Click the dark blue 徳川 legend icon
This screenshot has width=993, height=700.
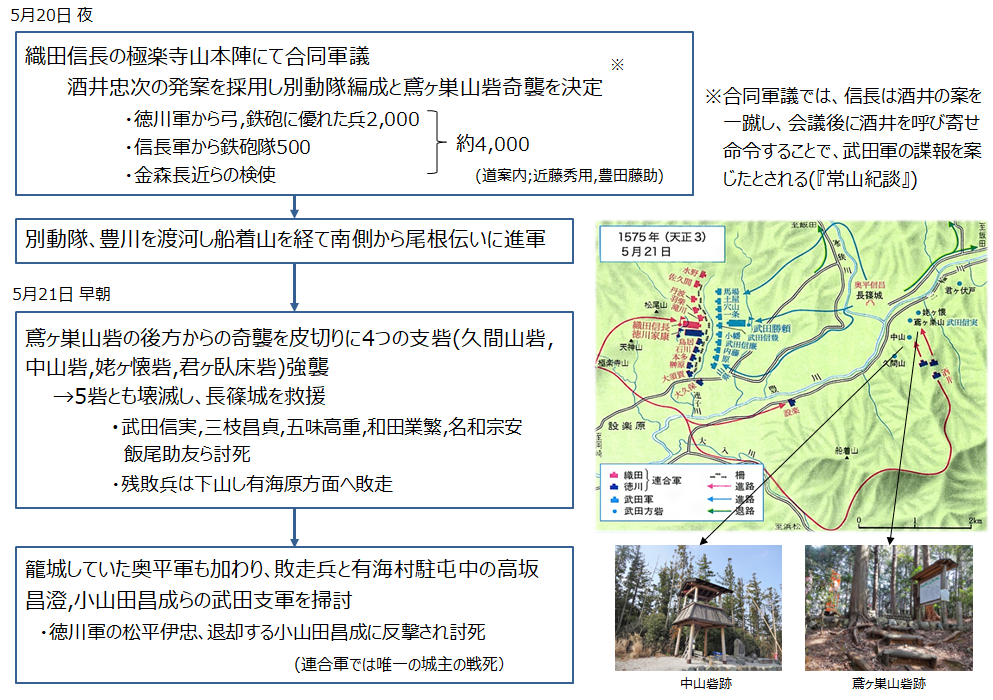coord(611,484)
